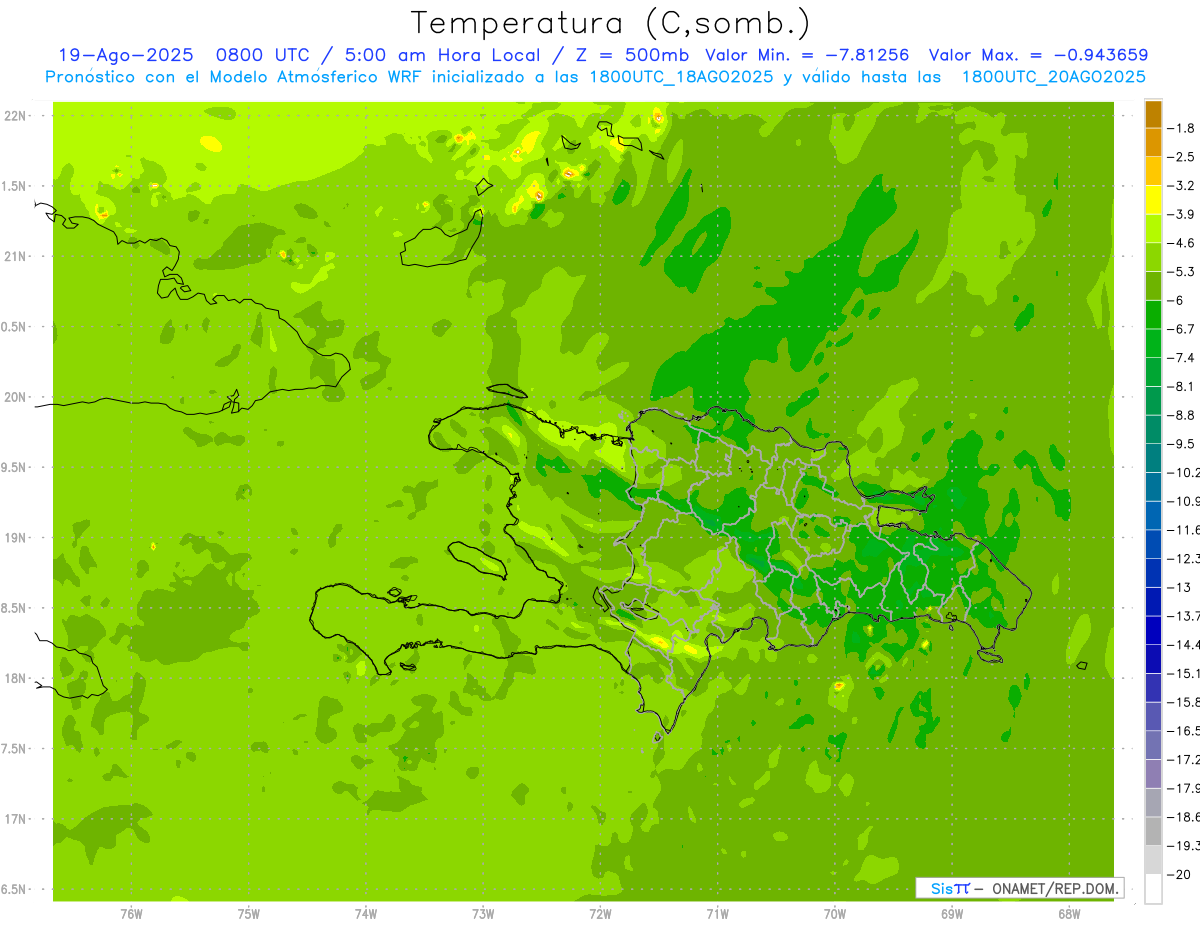Pick the white swatch below -20

tap(1153, 889)
